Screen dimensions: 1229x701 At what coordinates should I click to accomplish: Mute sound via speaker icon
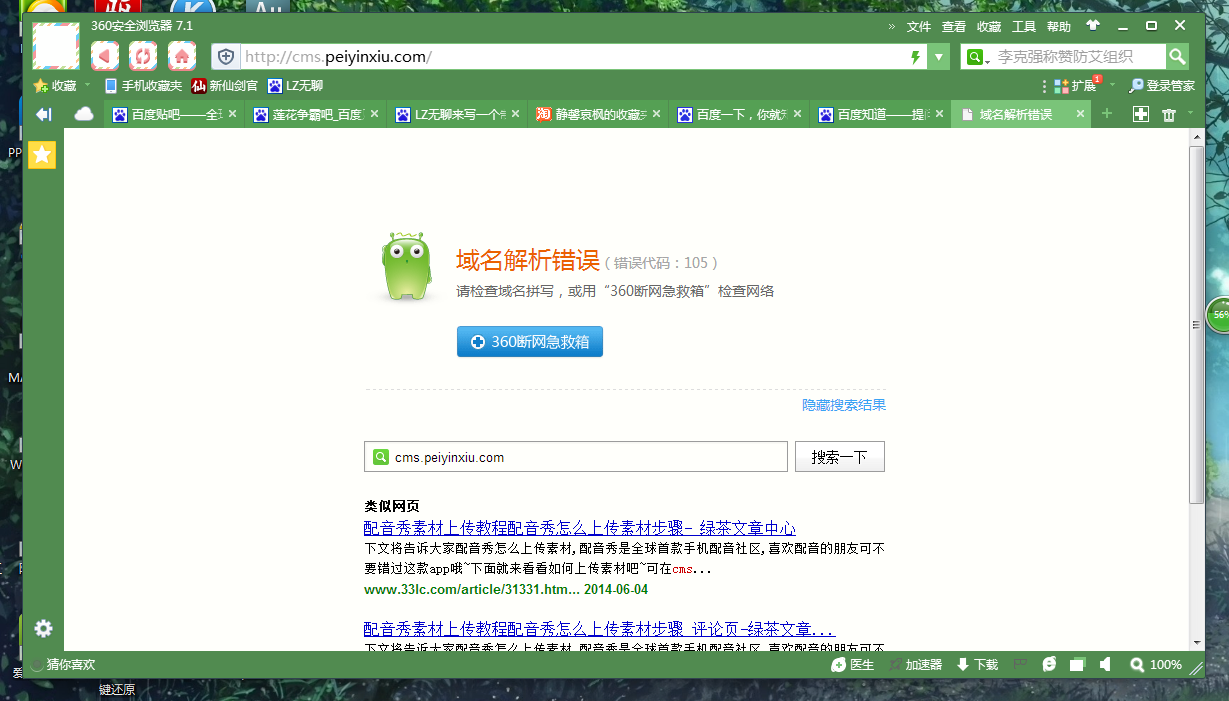tap(1105, 664)
